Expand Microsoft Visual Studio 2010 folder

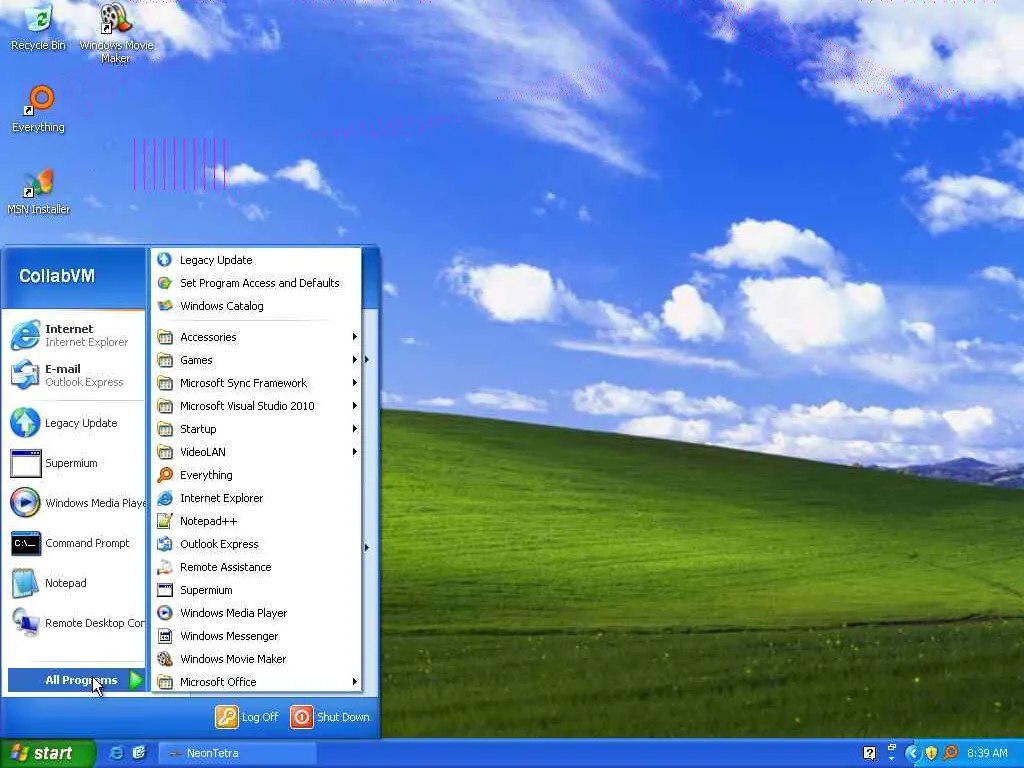click(x=257, y=406)
